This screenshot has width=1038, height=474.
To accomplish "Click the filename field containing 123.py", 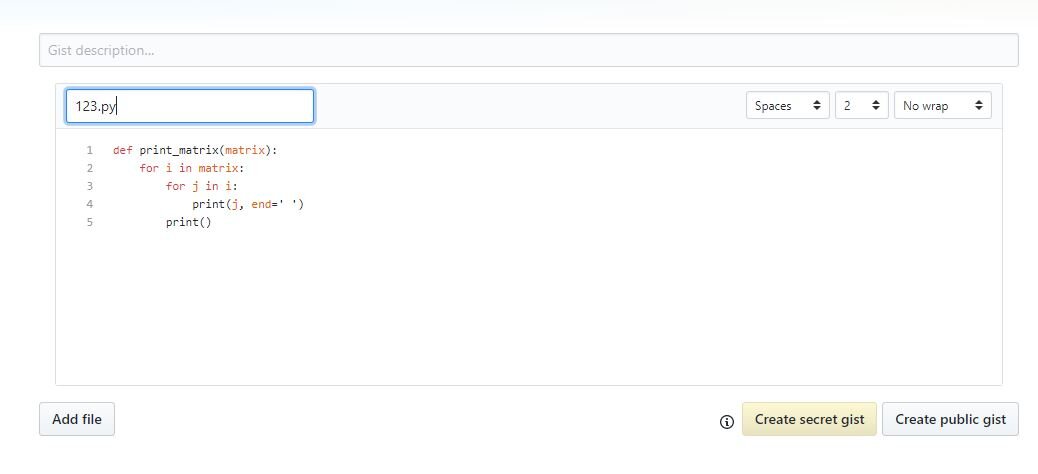I will click(189, 106).
